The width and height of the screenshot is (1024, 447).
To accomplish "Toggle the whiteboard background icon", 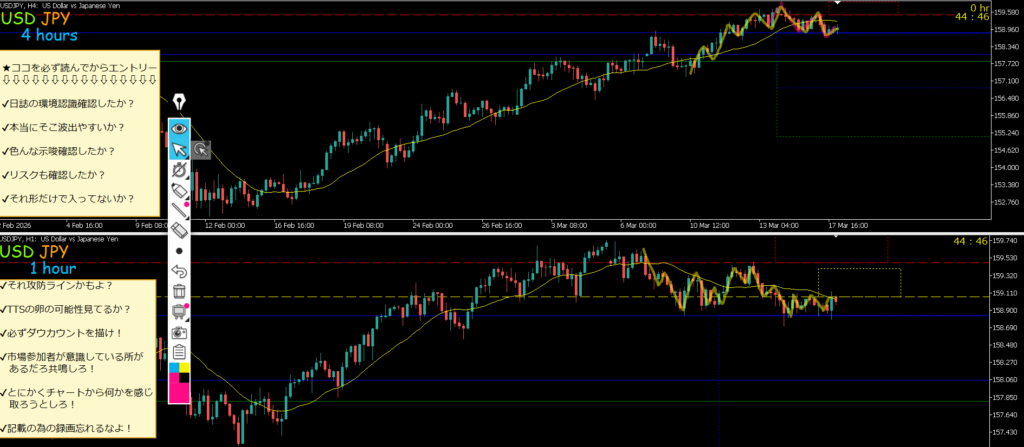I will (180, 311).
